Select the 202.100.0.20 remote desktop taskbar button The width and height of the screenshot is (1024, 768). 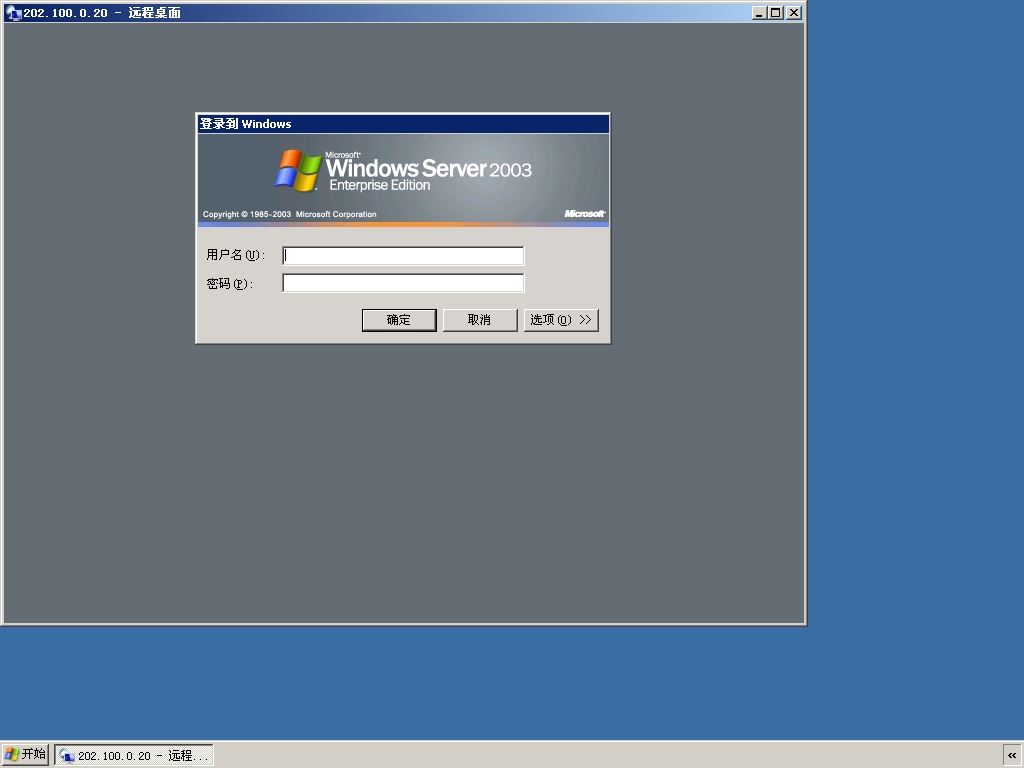(134, 756)
